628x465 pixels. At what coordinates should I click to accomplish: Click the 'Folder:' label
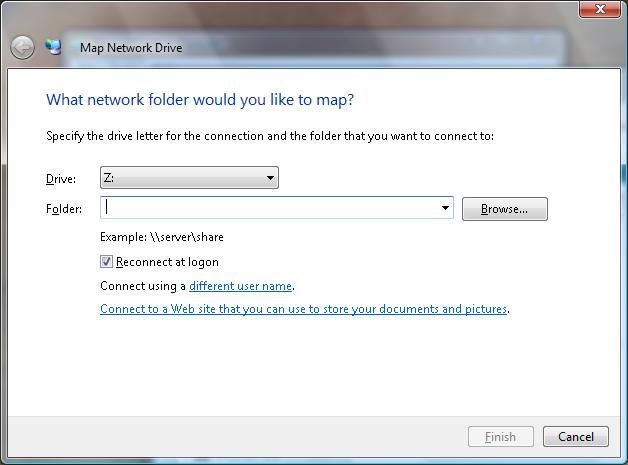(64, 209)
